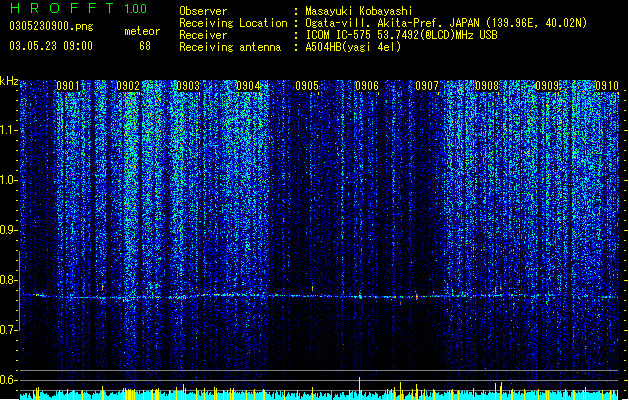Click the 0.6 kHz axis label
629x400 pixels.
click(x=9, y=380)
